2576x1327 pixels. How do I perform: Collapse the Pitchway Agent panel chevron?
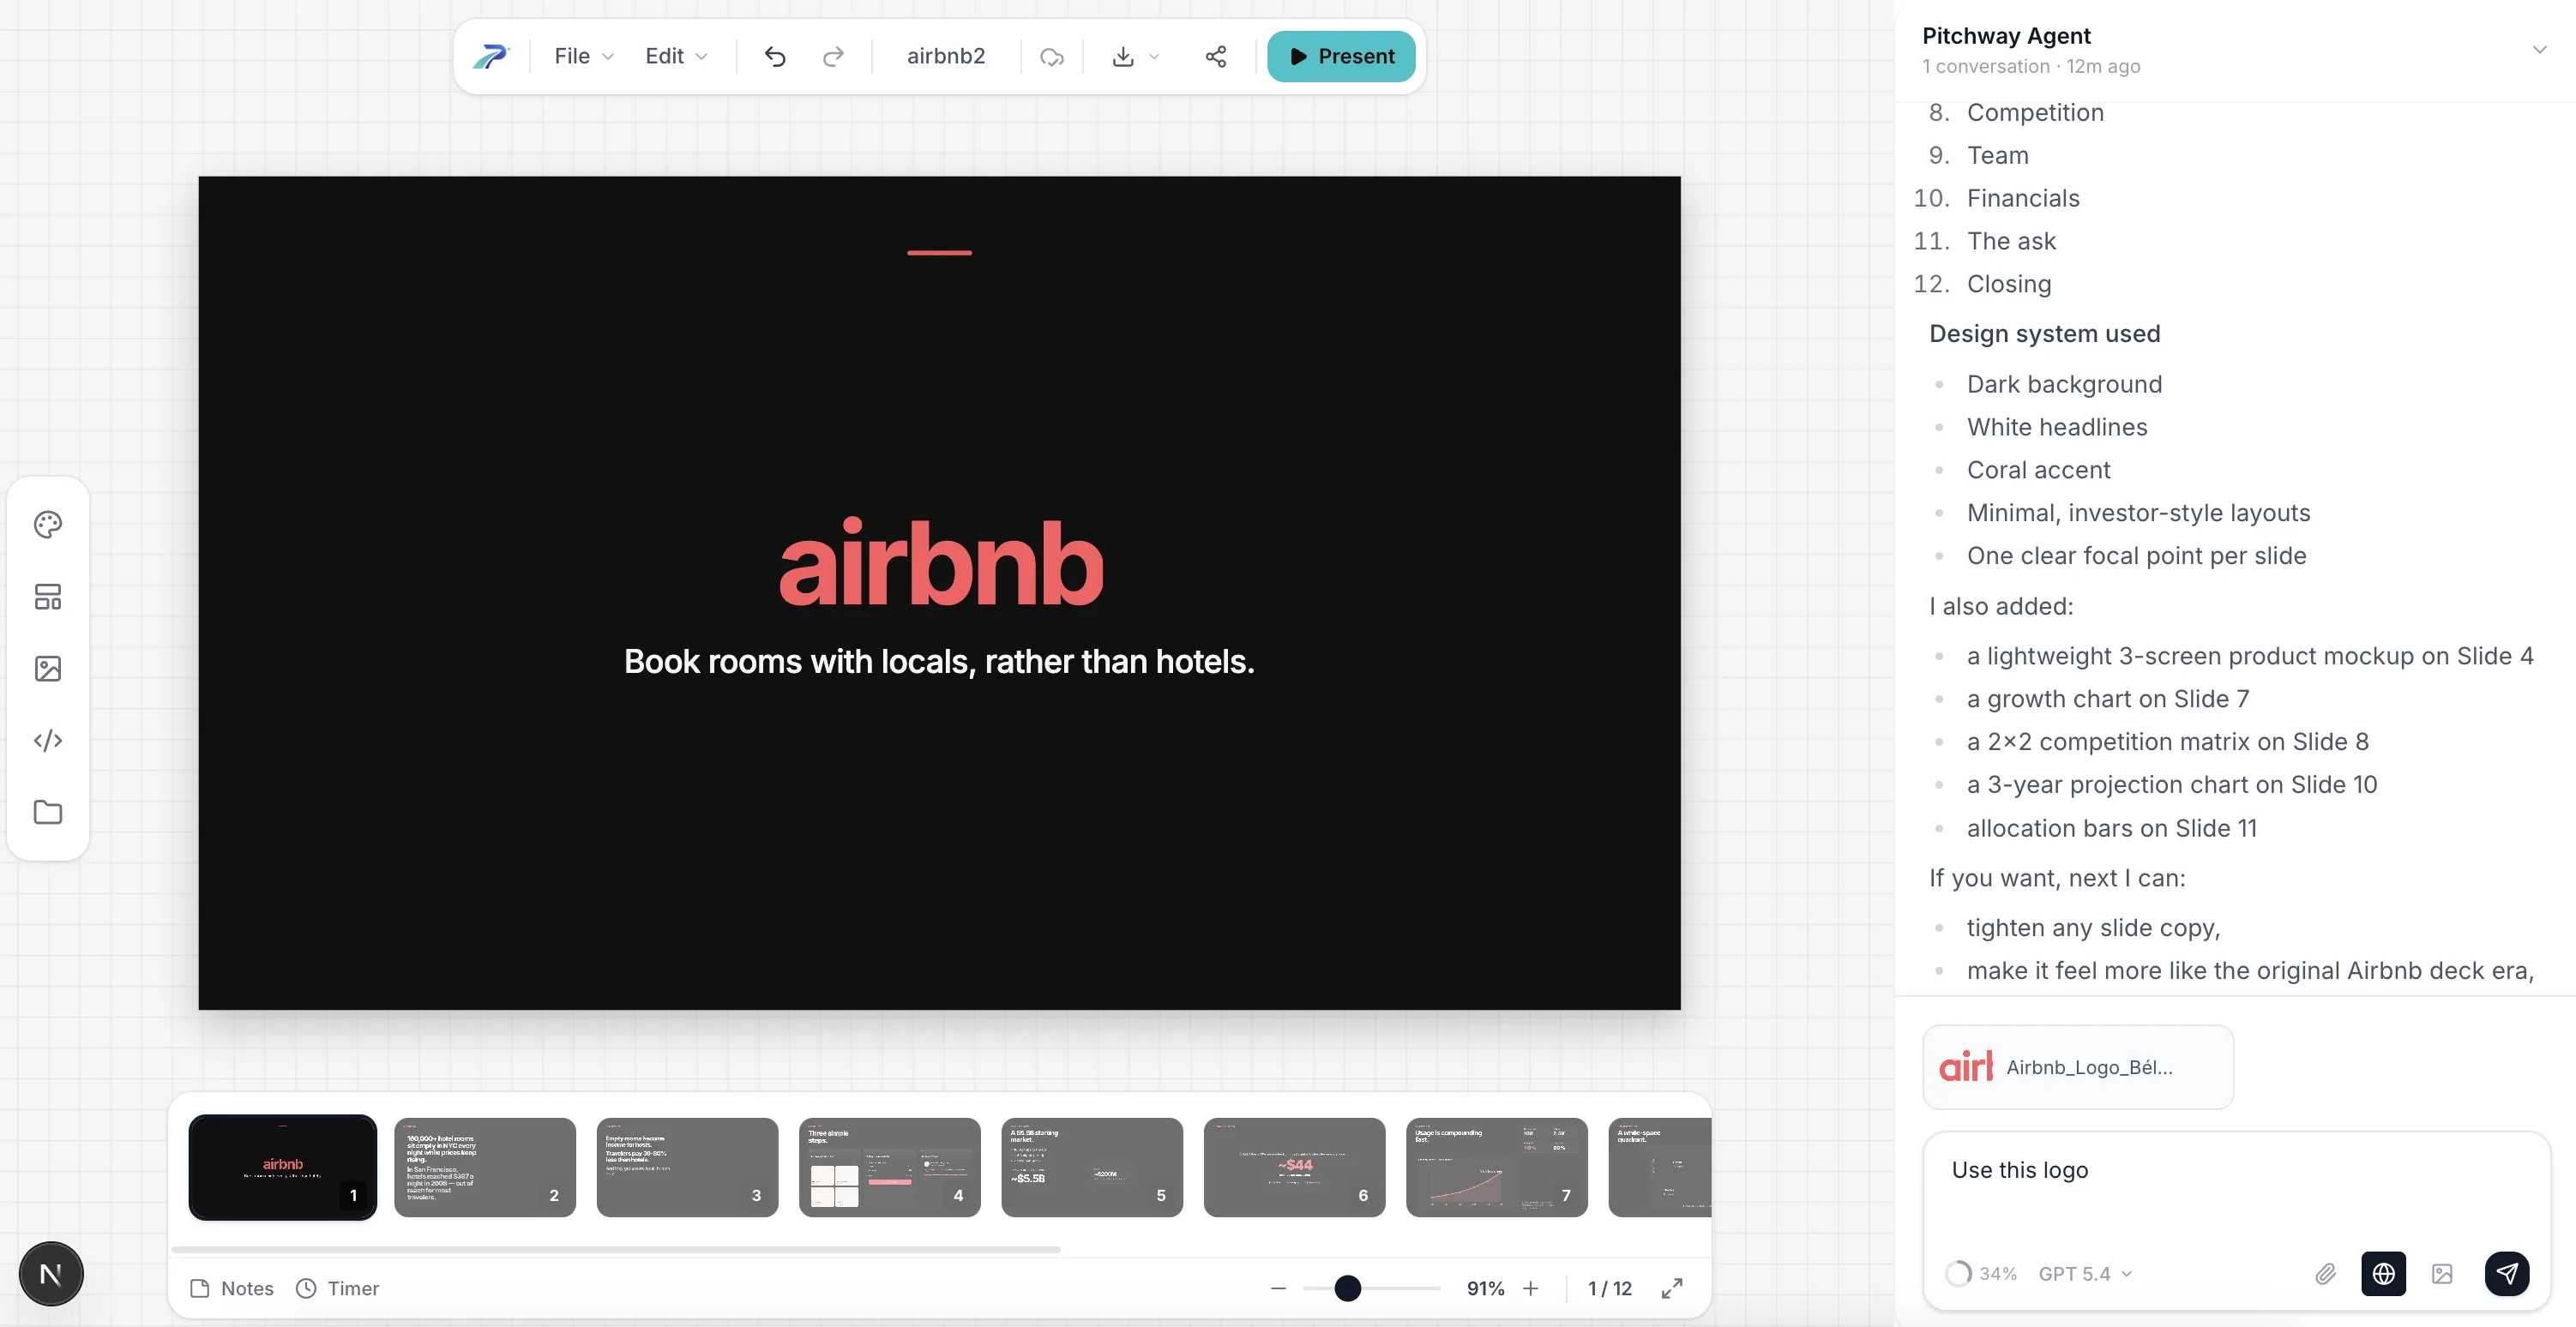point(2539,48)
